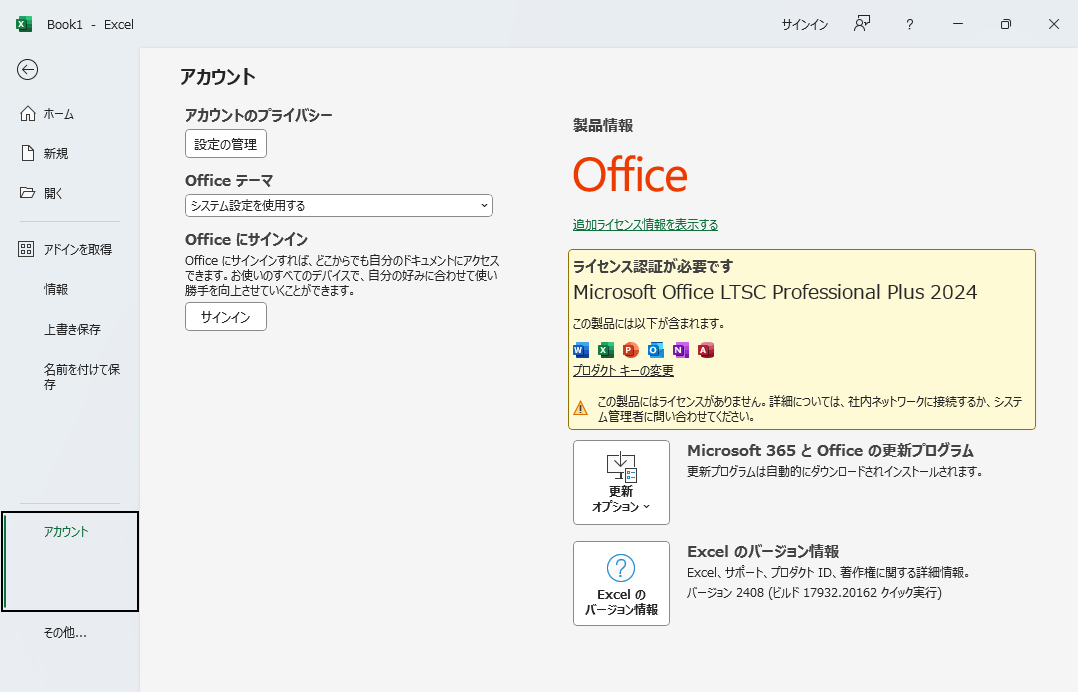Restore down the Excel window

(1006, 24)
